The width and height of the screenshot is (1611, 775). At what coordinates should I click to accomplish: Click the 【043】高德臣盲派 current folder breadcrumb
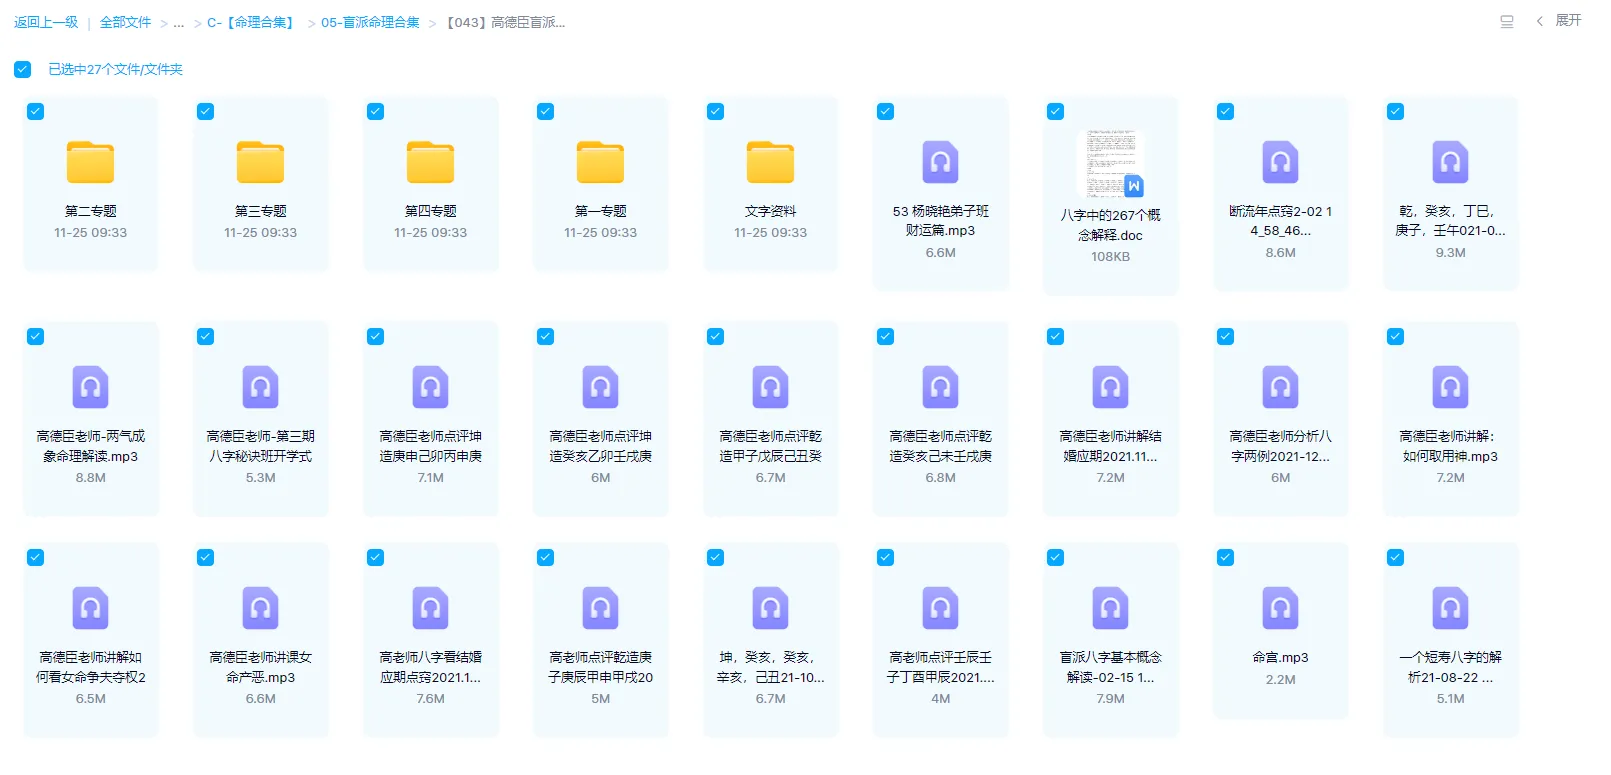[x=506, y=22]
